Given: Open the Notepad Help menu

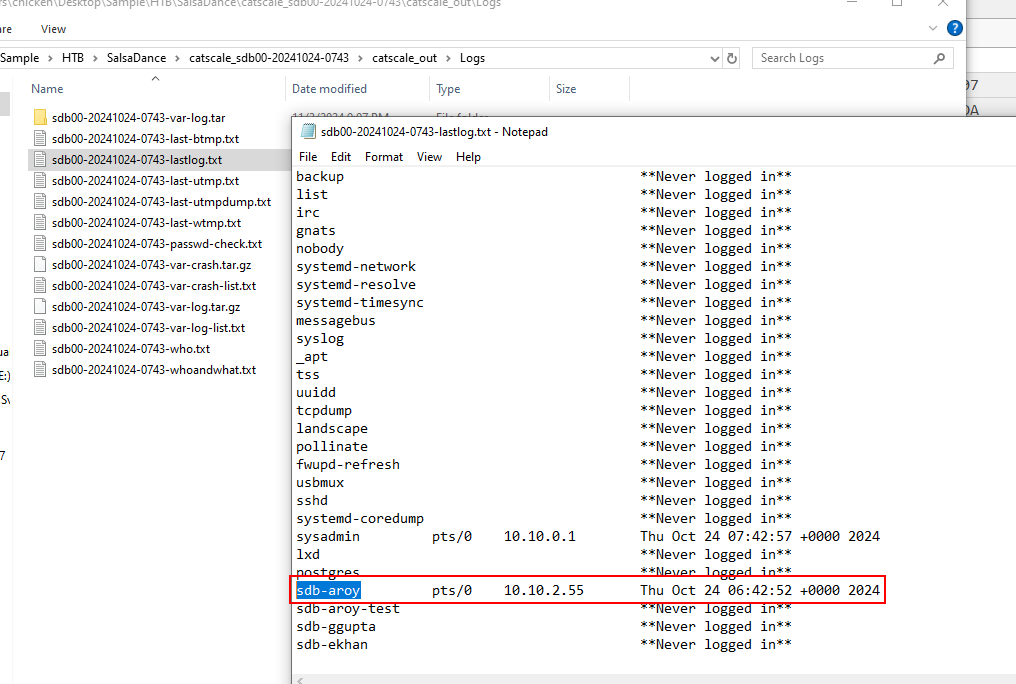Looking at the screenshot, I should coord(468,157).
